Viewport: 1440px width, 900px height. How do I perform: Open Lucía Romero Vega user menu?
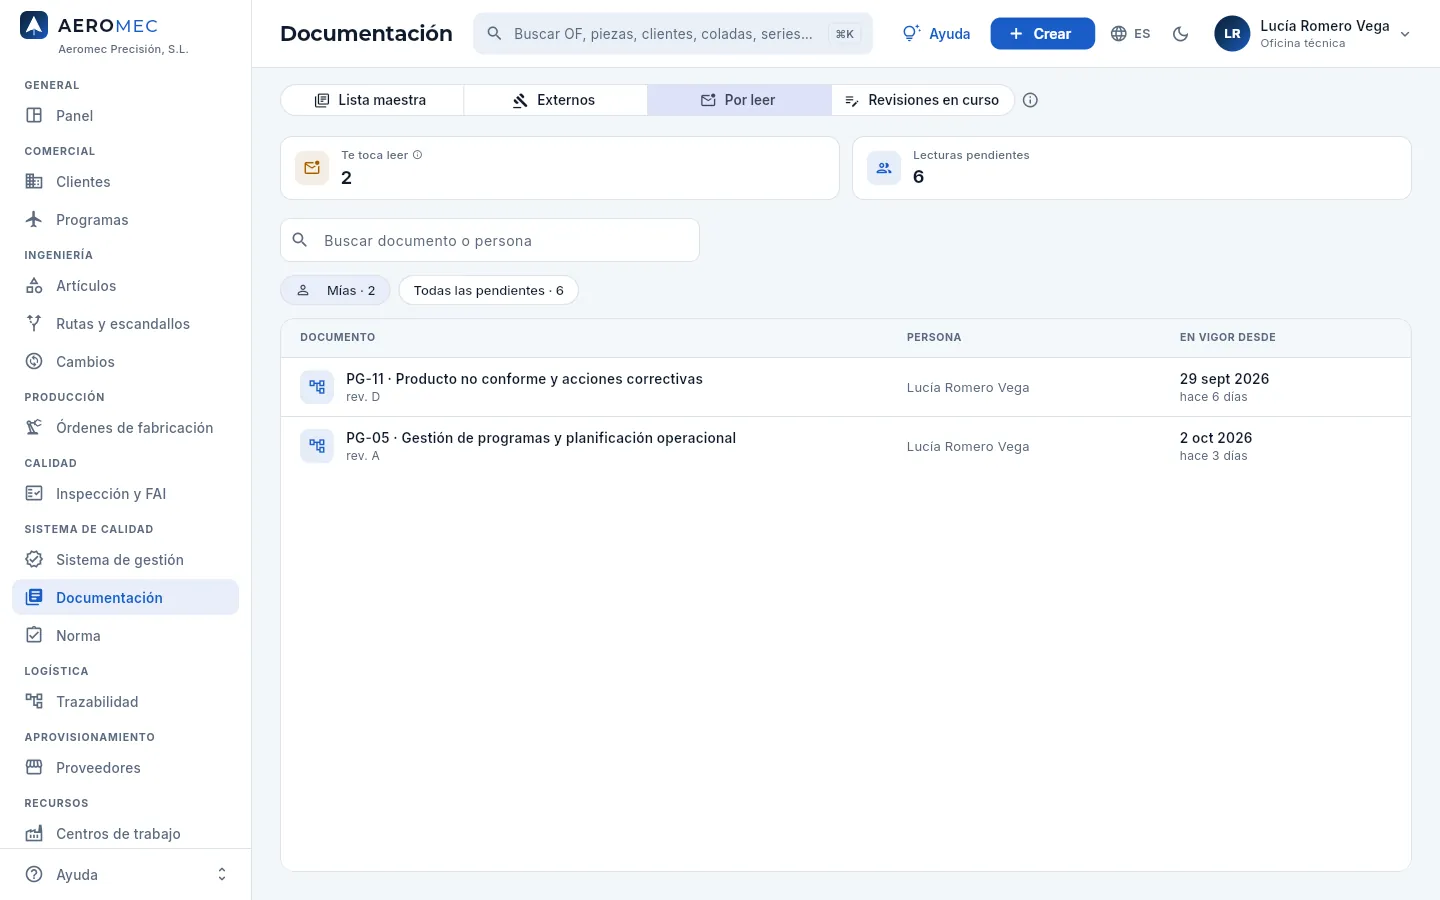(x=1312, y=34)
